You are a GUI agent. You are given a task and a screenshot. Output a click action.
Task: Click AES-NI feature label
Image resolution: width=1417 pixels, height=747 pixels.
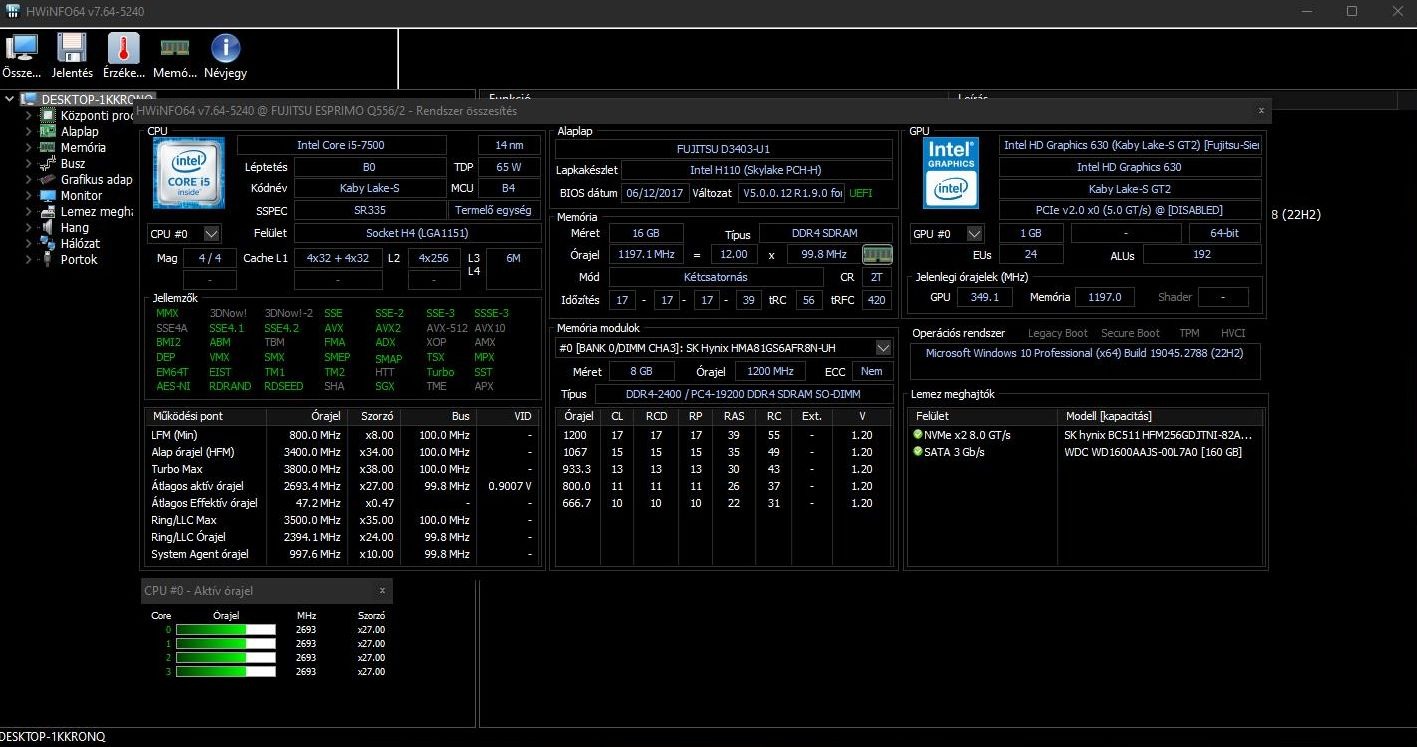173,386
